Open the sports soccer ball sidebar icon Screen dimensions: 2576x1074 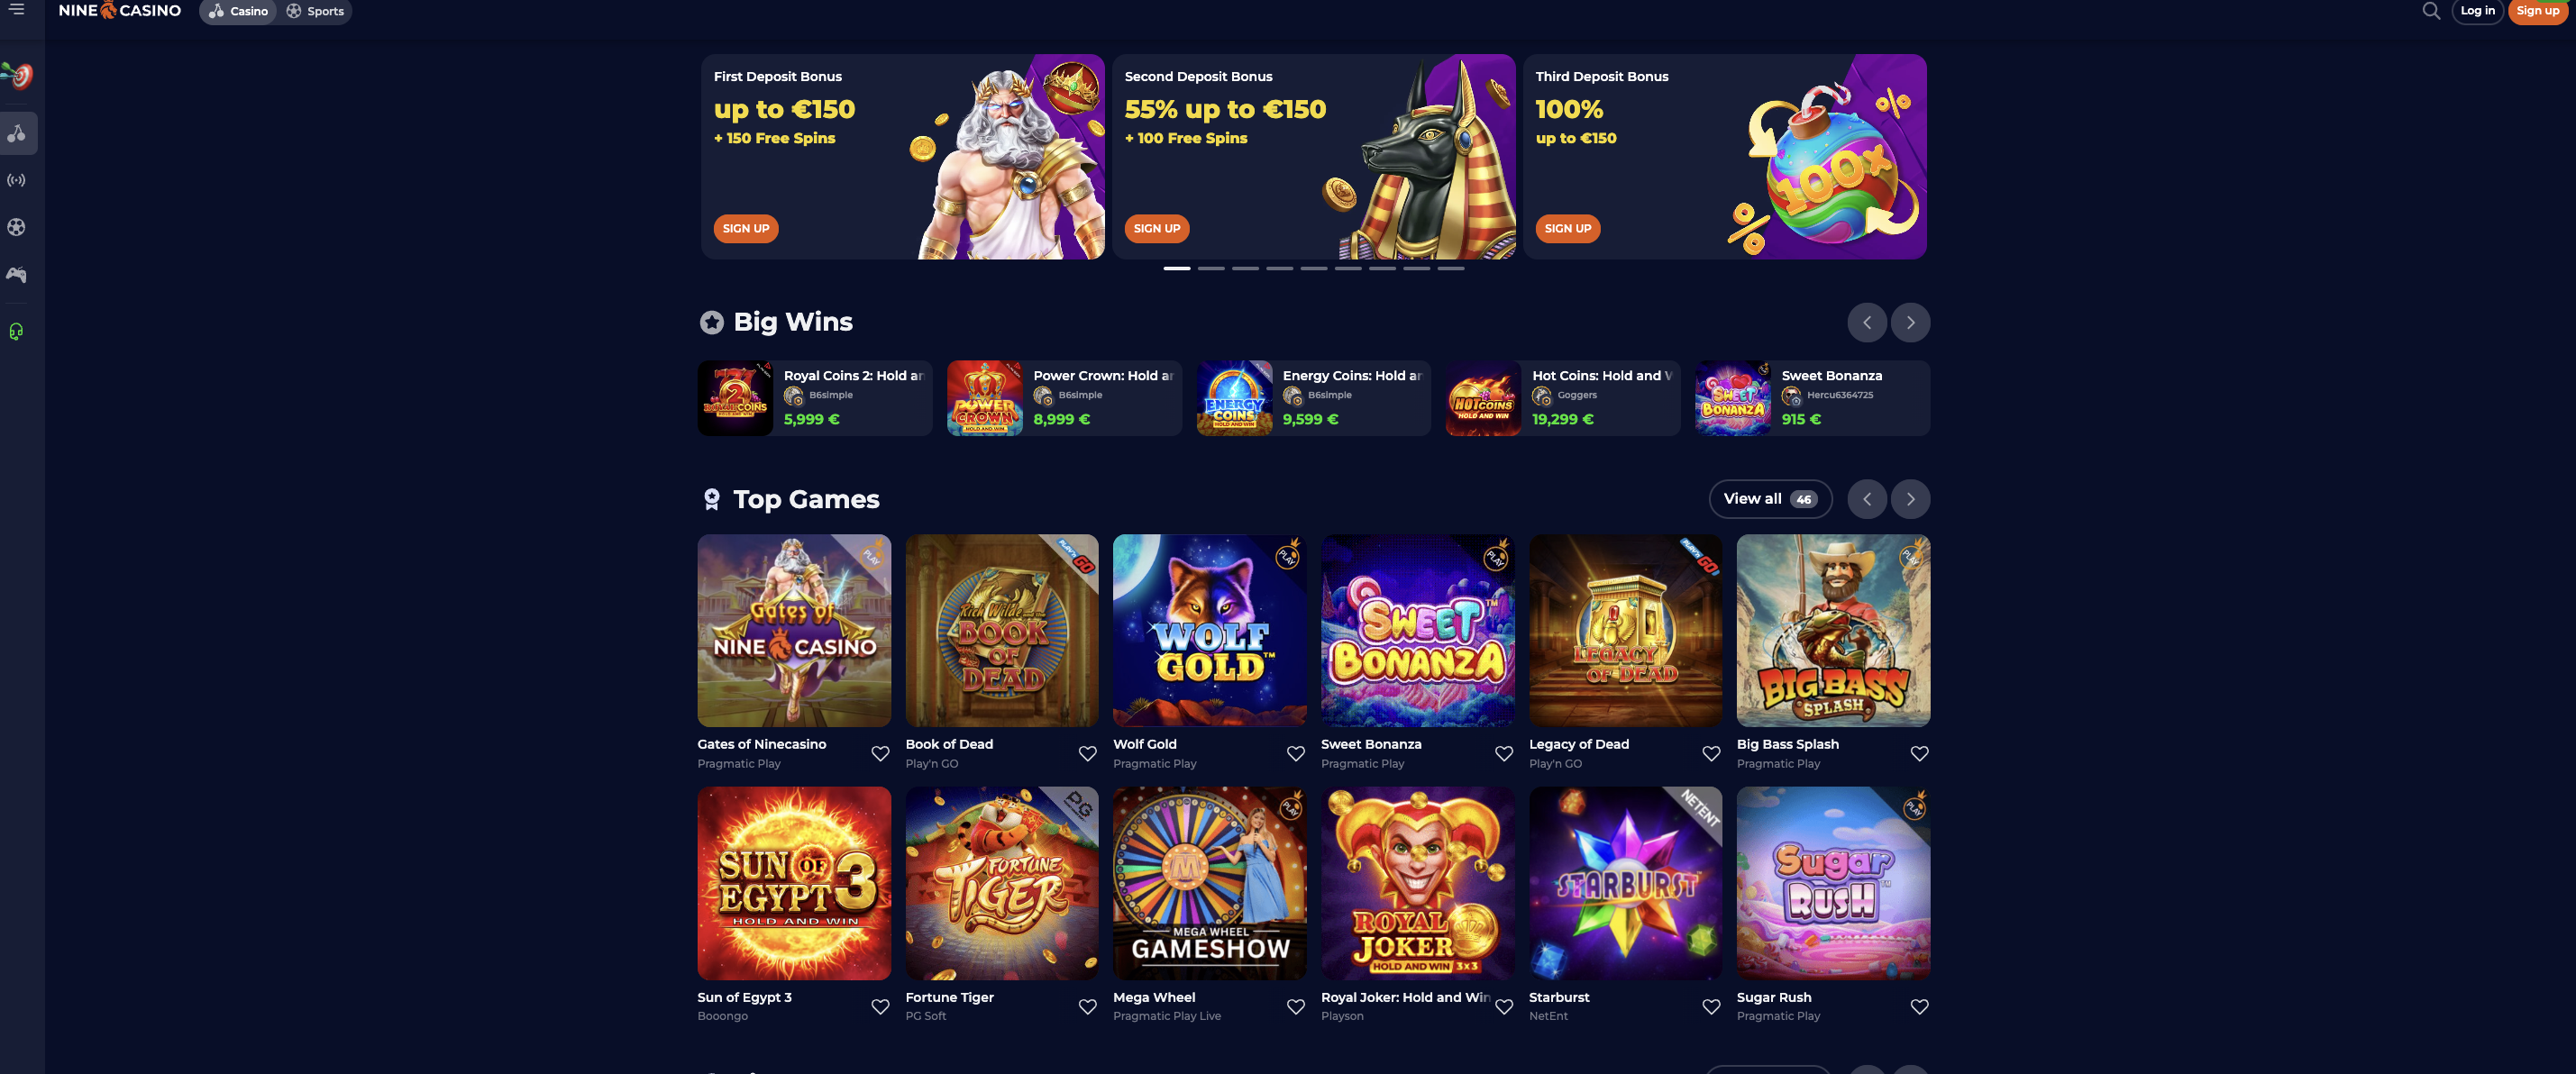click(17, 227)
